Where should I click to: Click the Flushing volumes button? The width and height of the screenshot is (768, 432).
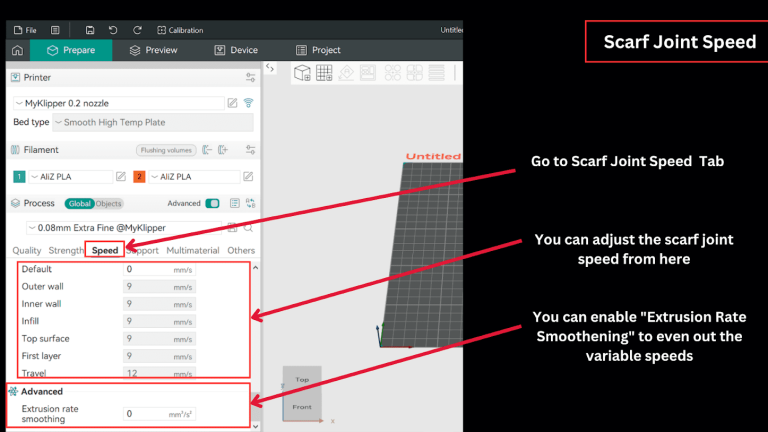pyautogui.click(x=166, y=150)
